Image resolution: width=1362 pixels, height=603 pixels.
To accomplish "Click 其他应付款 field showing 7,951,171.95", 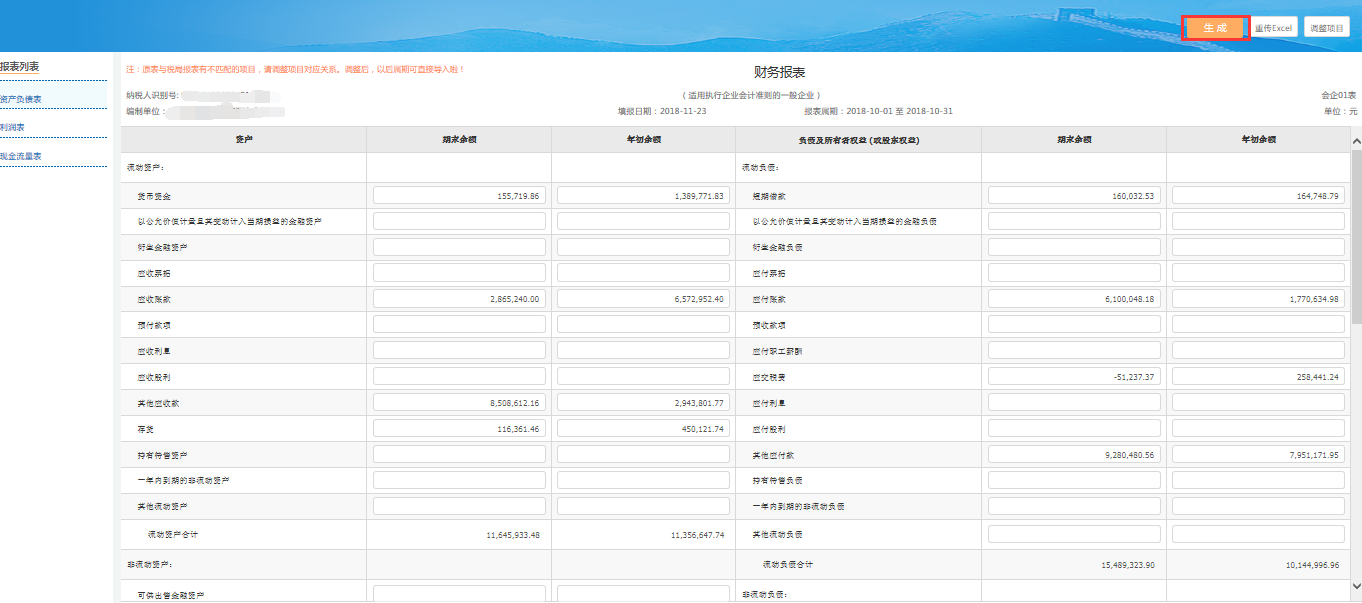I will click(1258, 455).
